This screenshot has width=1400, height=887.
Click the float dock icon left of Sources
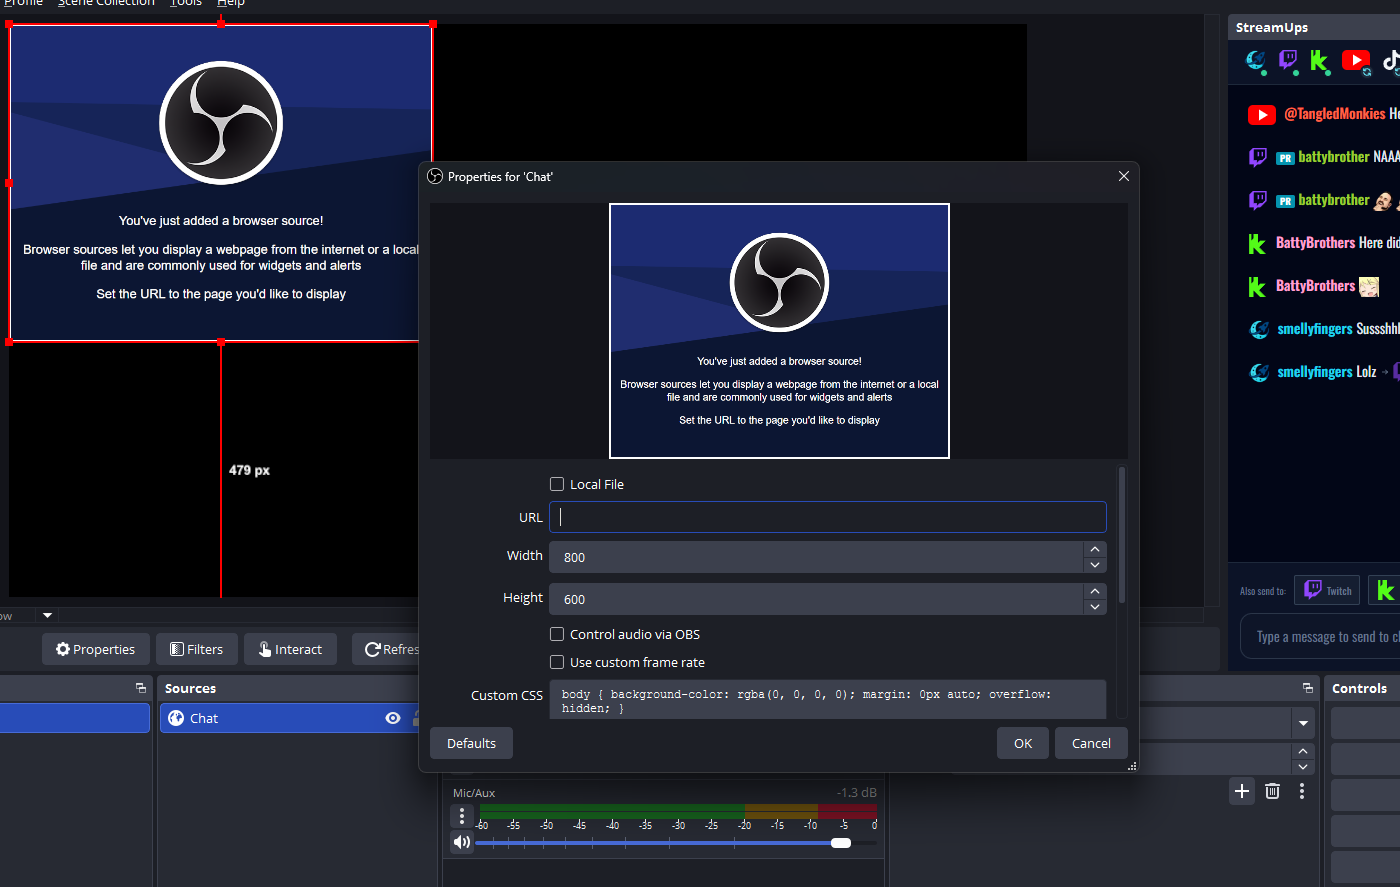point(141,688)
